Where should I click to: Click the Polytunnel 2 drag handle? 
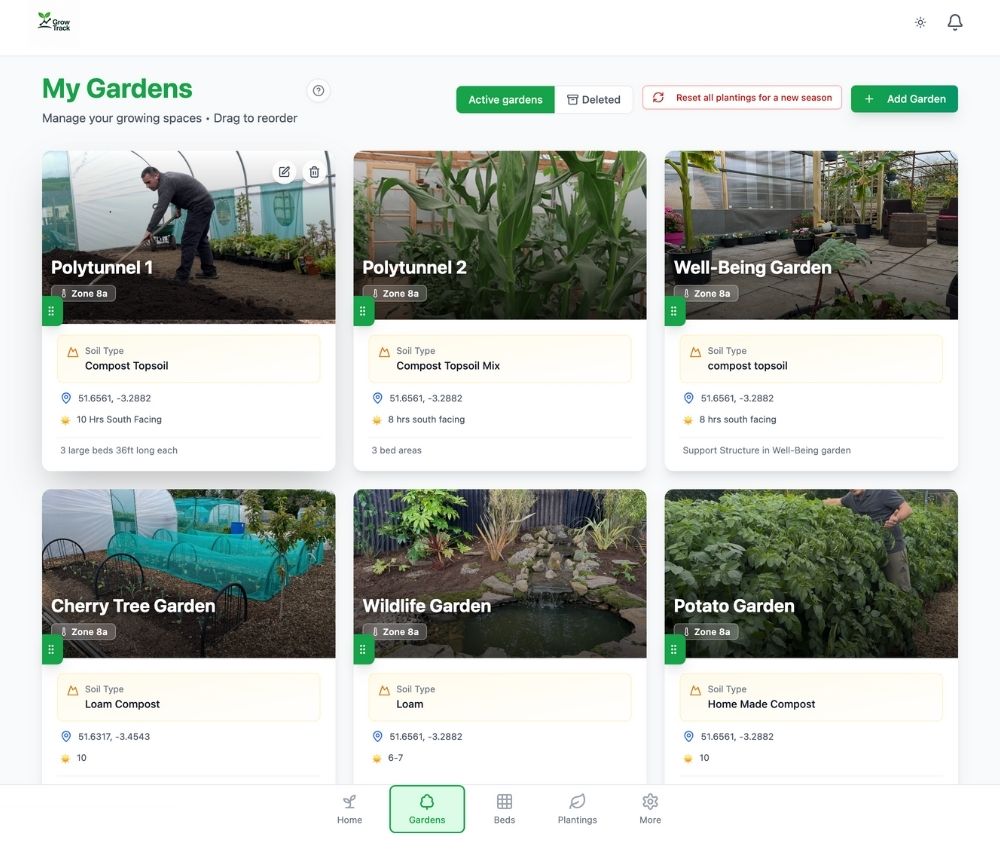(363, 311)
